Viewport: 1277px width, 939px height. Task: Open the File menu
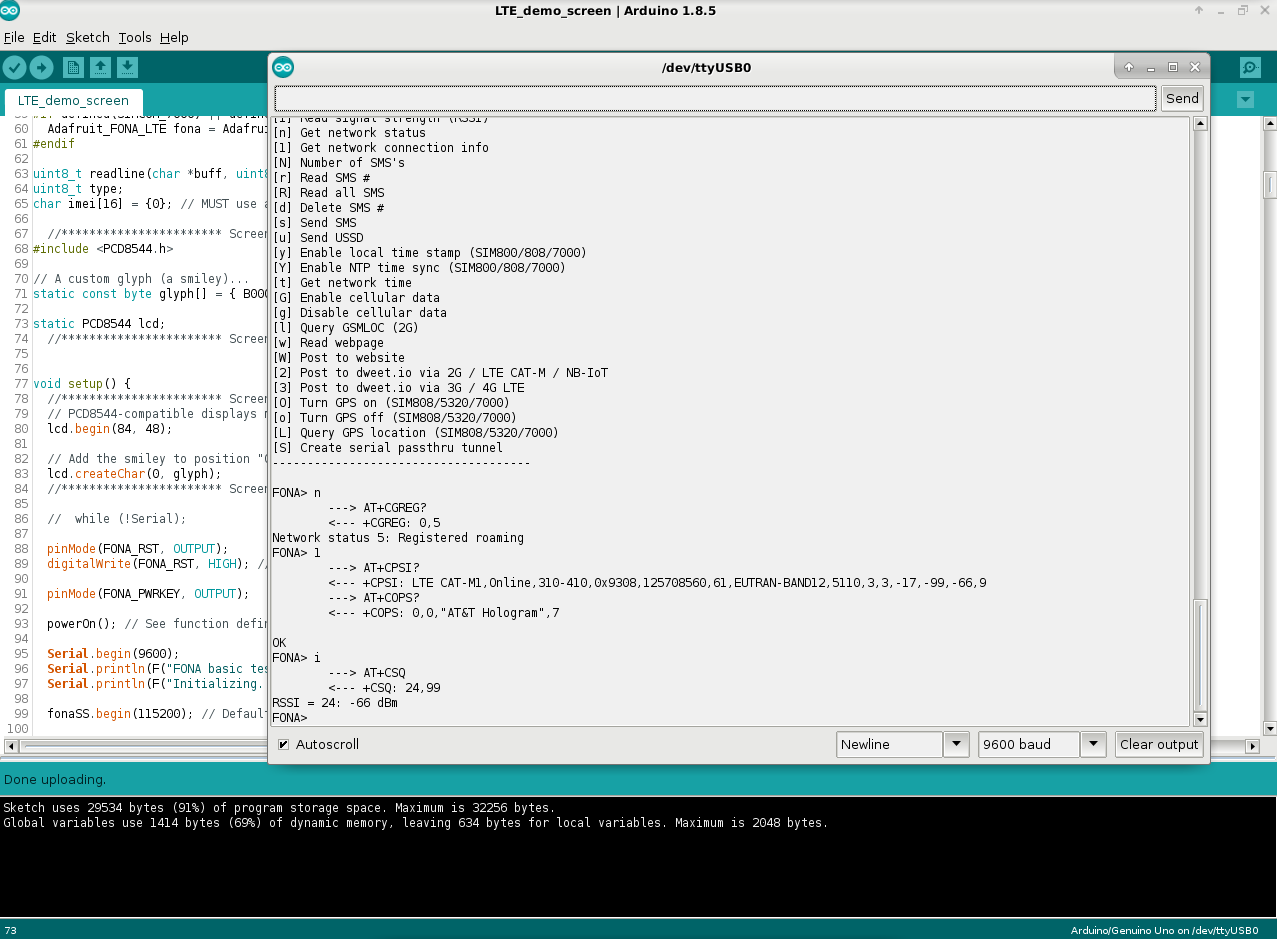pyautogui.click(x=14, y=37)
